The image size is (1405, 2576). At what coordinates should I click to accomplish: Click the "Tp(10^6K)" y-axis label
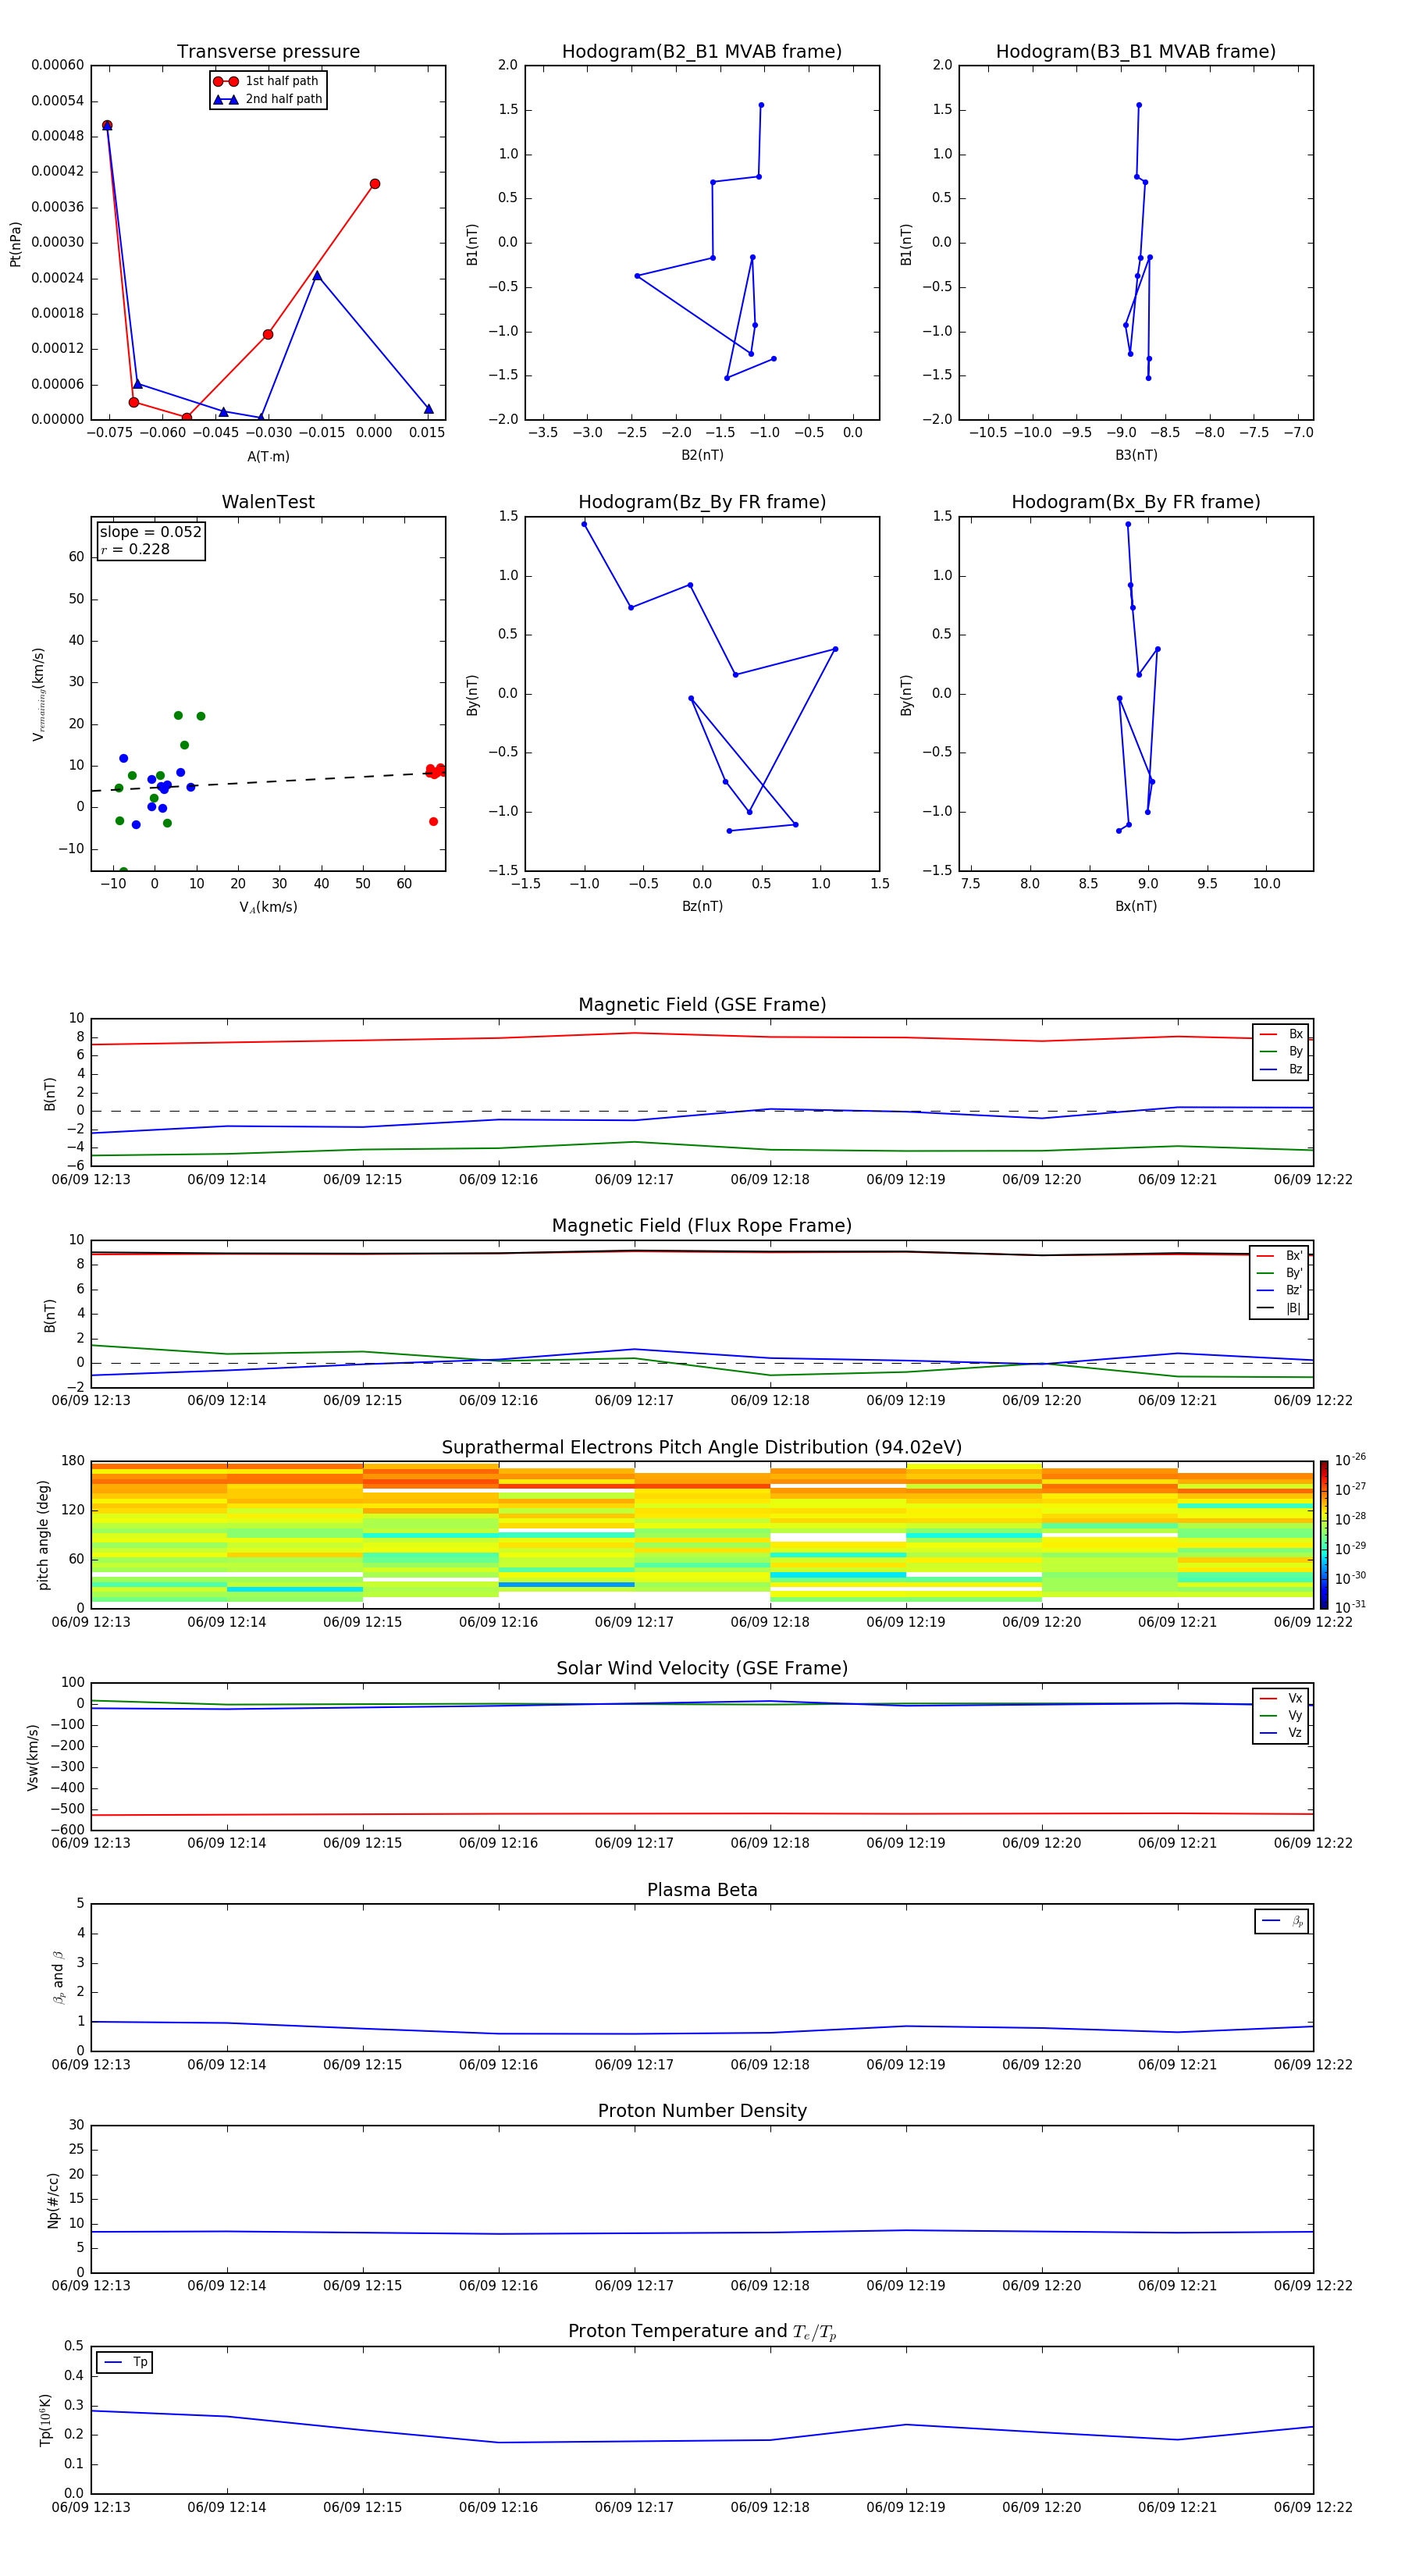tap(45, 2420)
